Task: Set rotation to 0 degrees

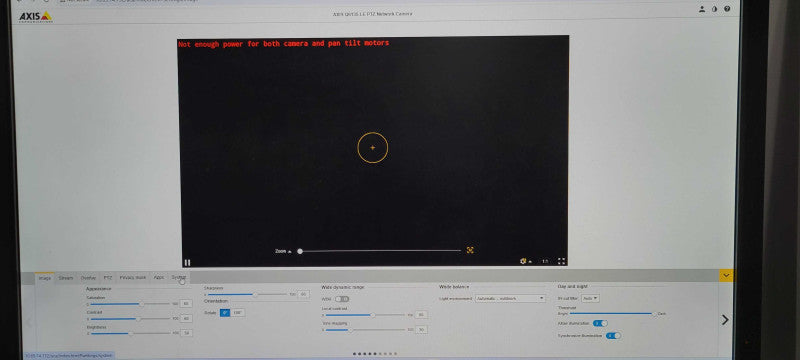Action: click(x=225, y=313)
